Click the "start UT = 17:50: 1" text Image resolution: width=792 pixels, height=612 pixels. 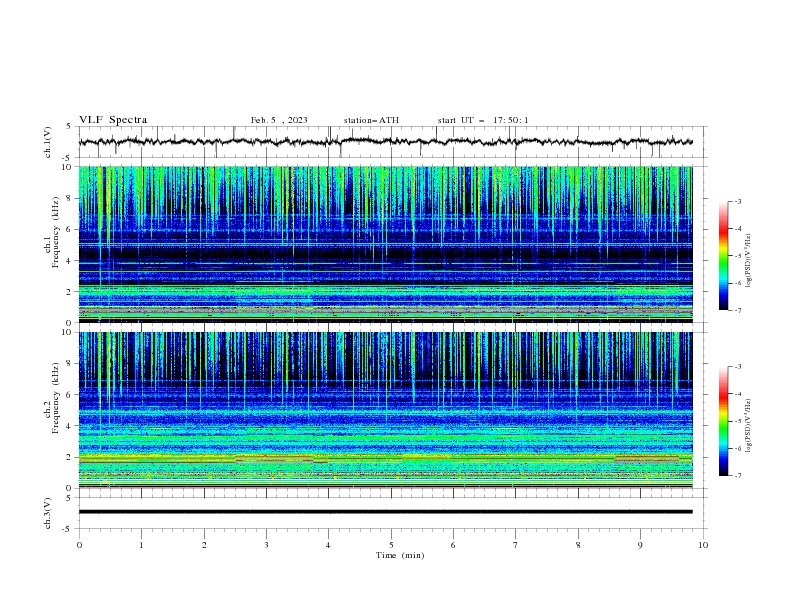pyautogui.click(x=483, y=120)
